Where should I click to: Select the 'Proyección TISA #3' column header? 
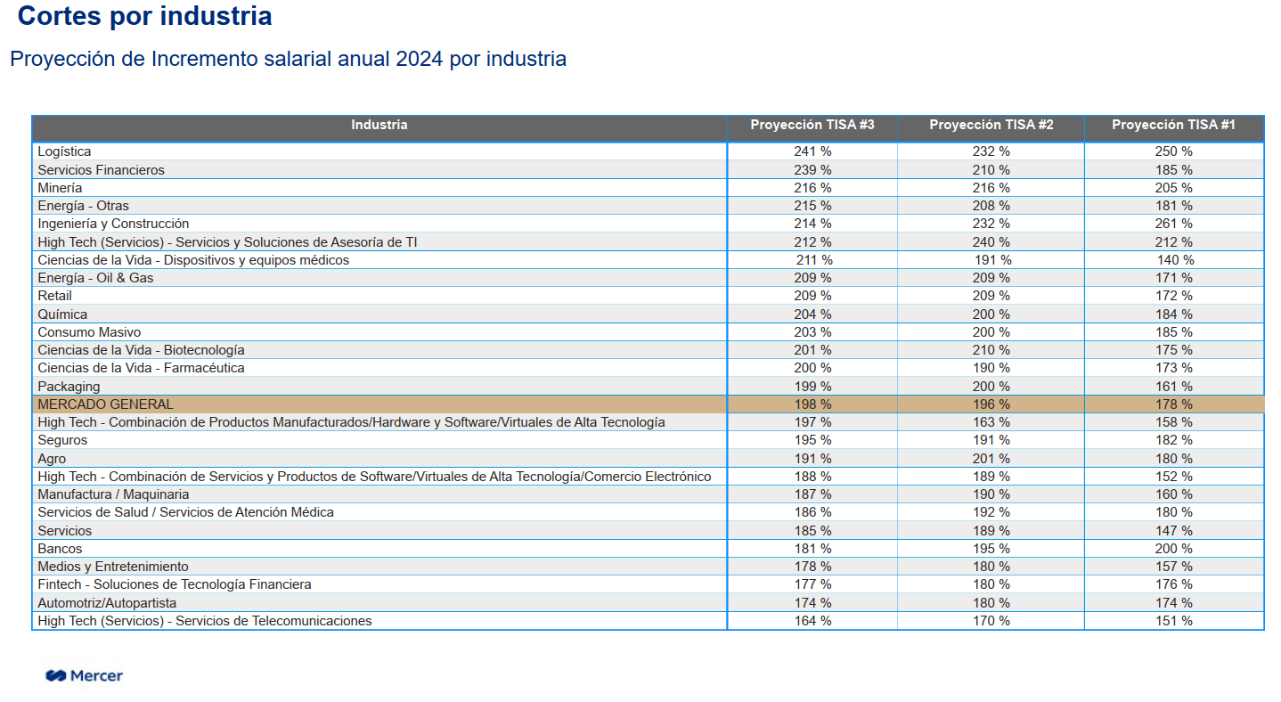tap(812, 125)
